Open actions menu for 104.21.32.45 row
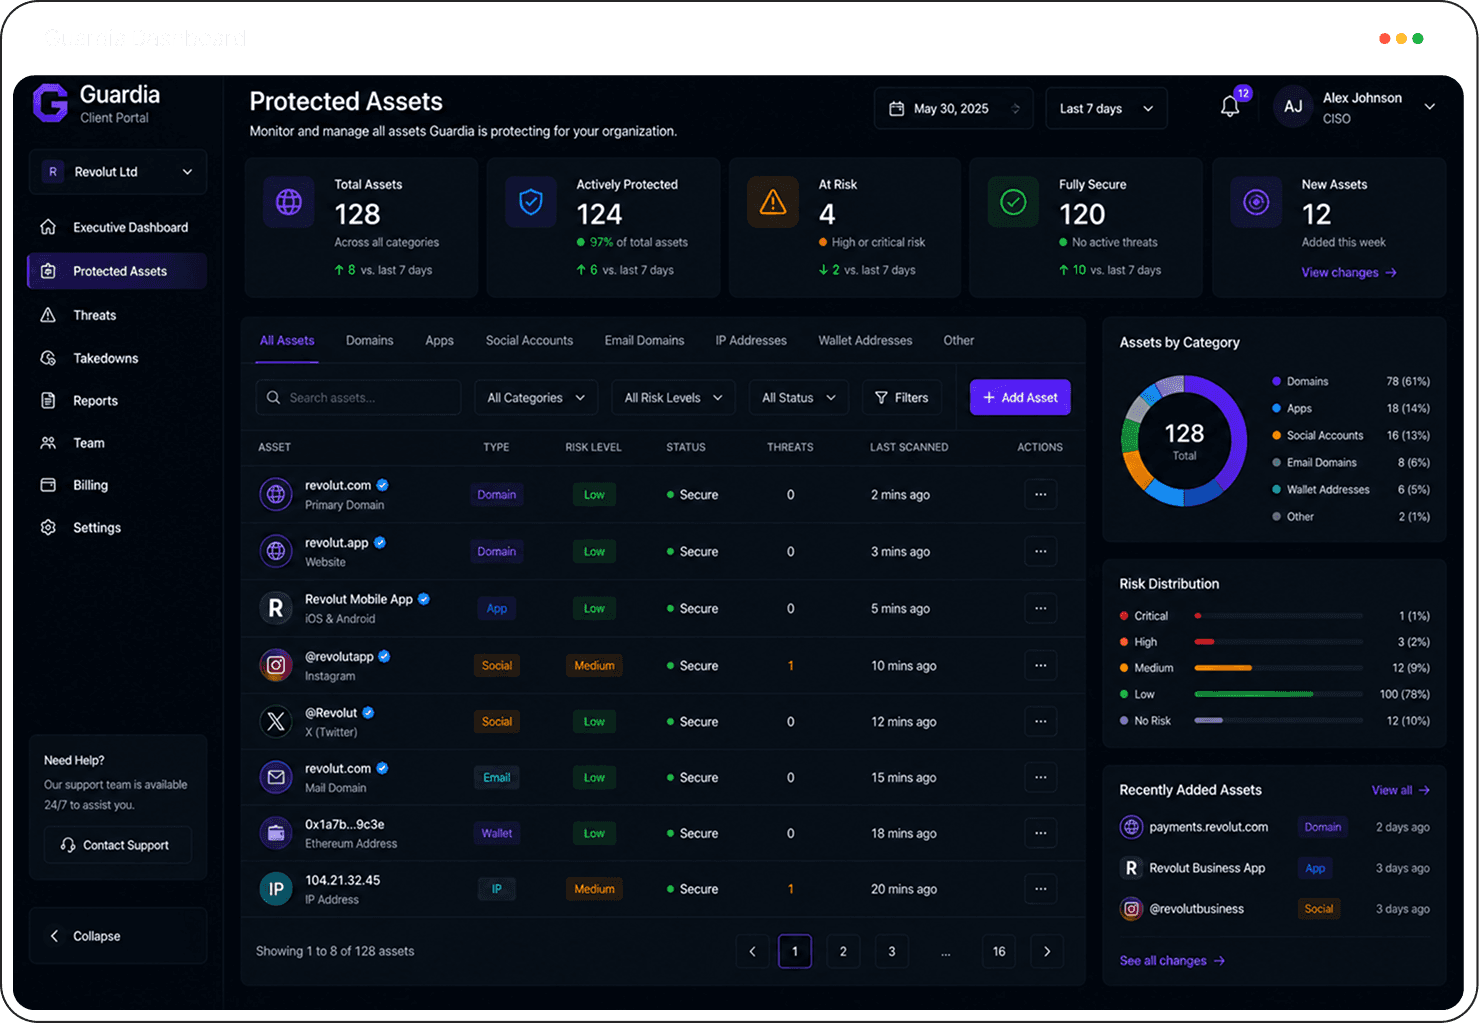 (x=1040, y=889)
